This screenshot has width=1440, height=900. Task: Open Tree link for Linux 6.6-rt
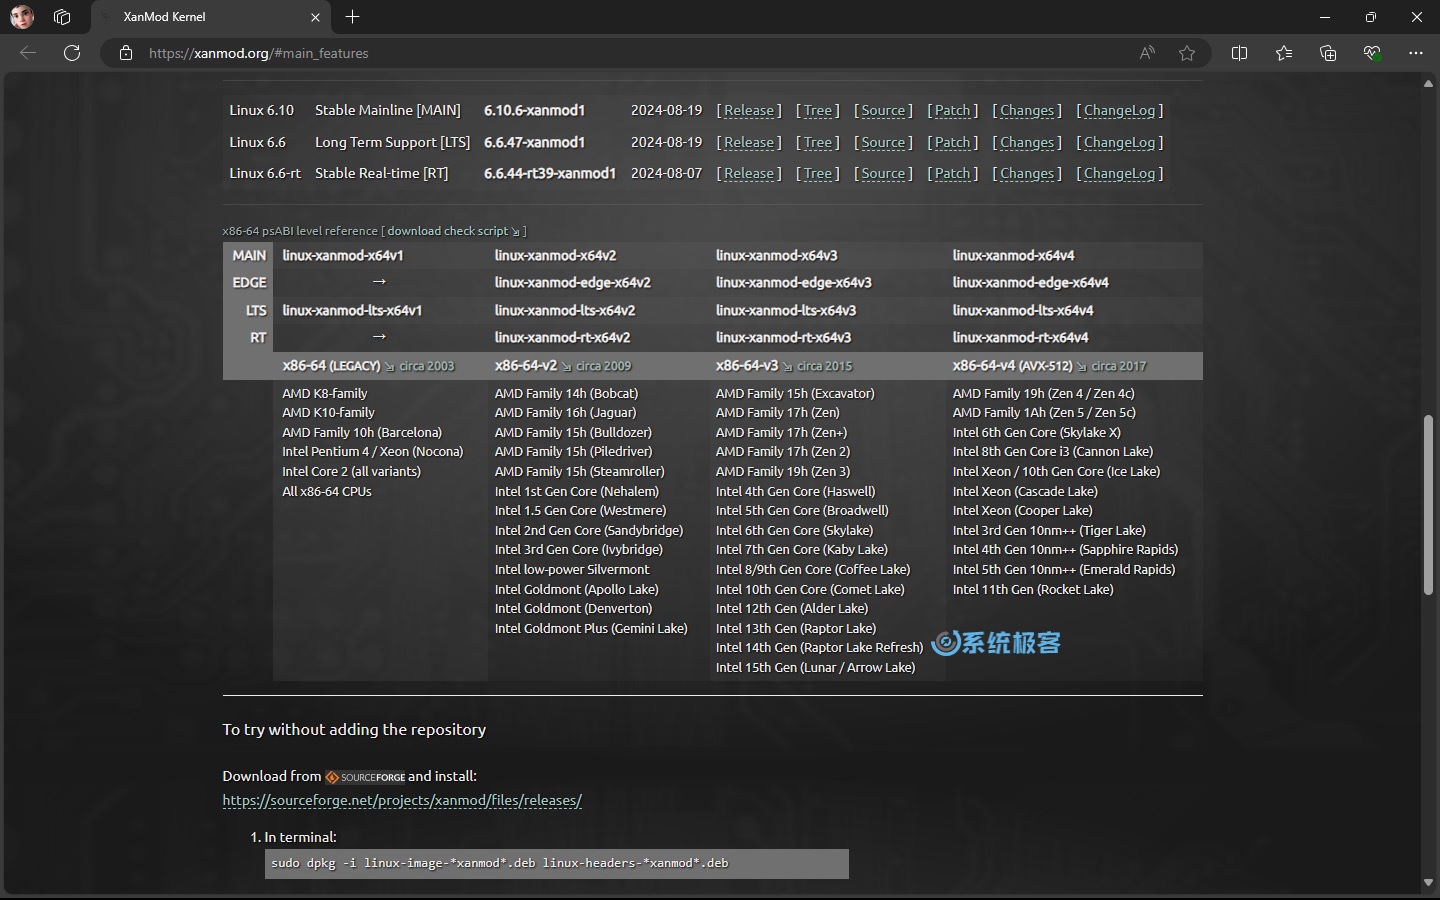(x=817, y=174)
